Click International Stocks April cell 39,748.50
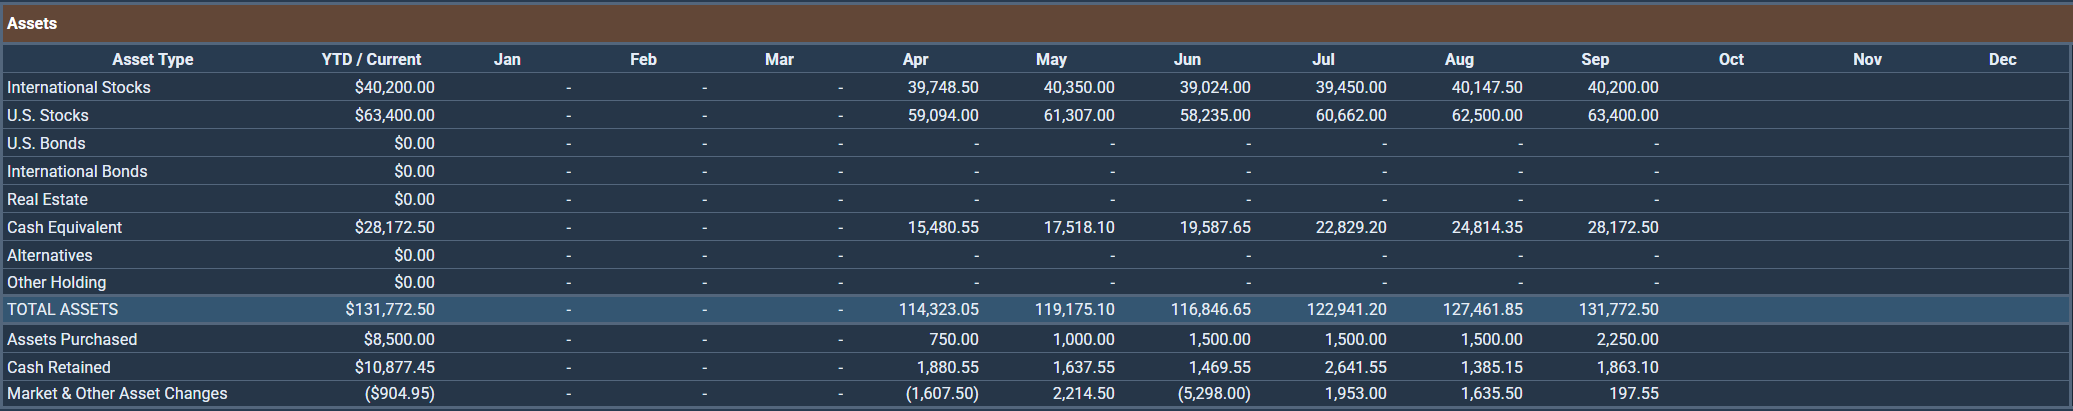Viewport: 2073px width, 411px height. [943, 87]
